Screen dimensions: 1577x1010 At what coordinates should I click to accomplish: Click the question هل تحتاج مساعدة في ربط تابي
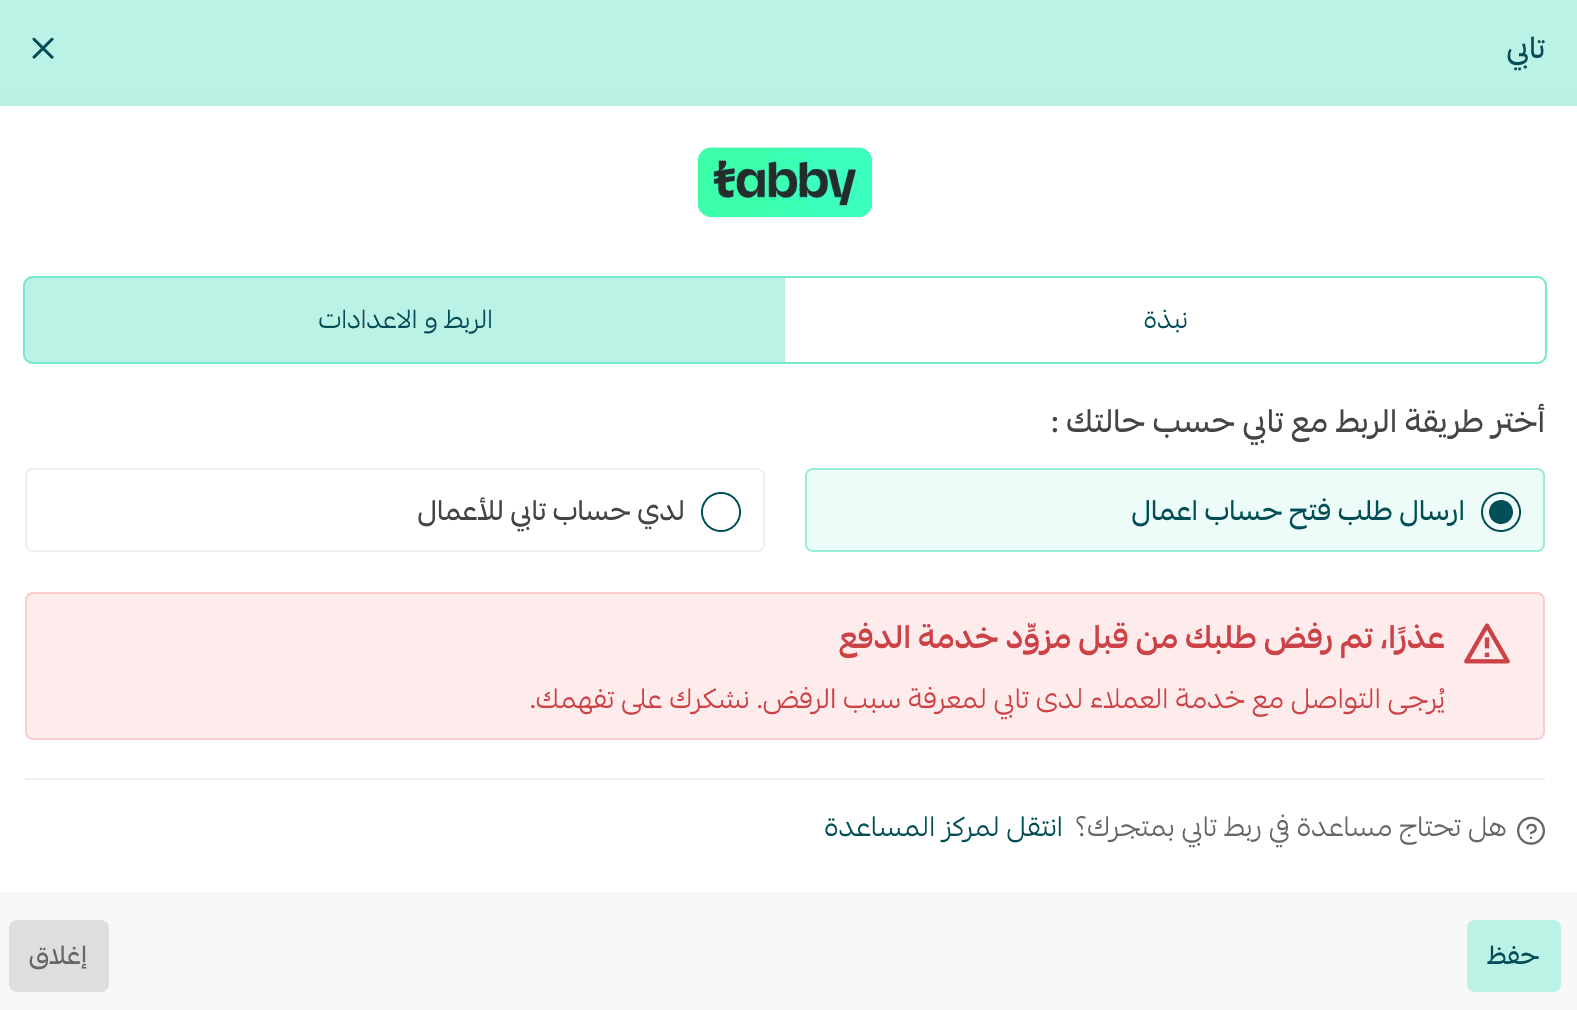pos(1290,828)
